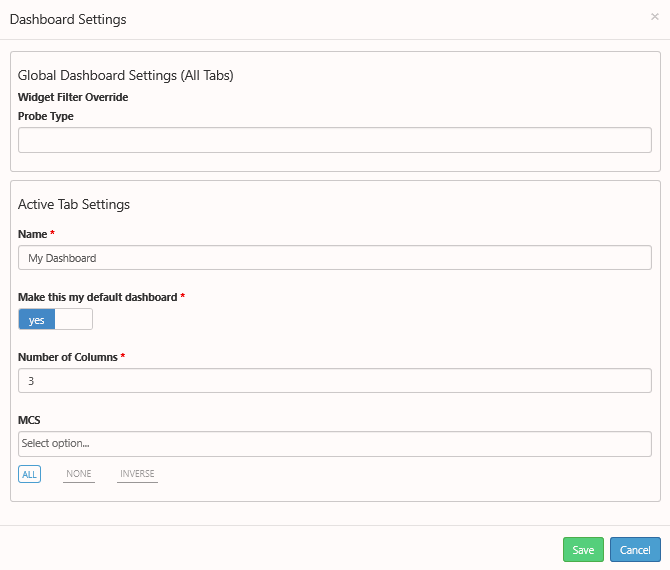Image resolution: width=670 pixels, height=570 pixels.
Task: Open the MCS 'Select option...' dropdown
Action: tap(335, 444)
